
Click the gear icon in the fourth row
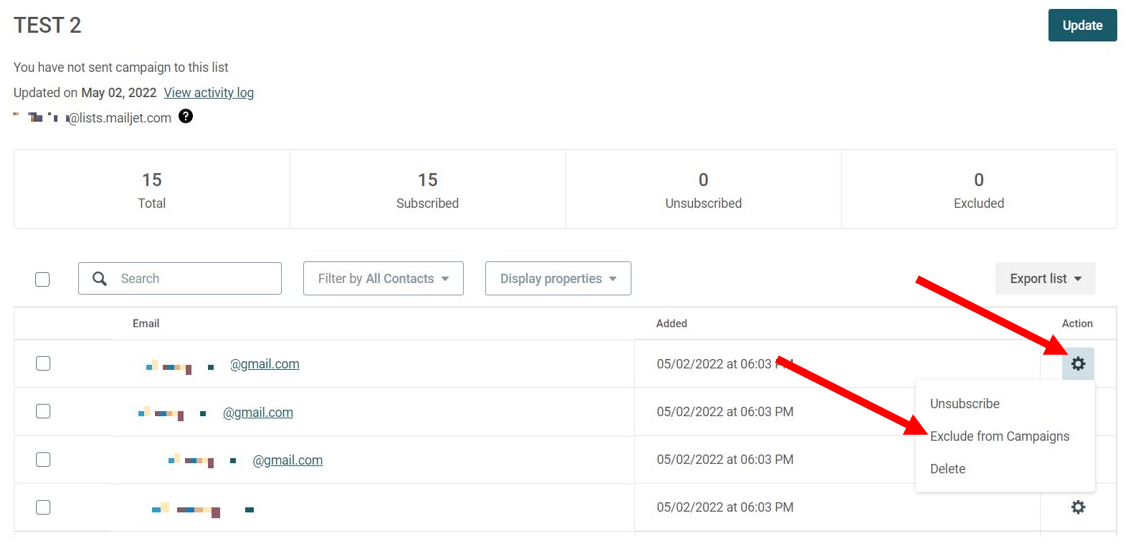coord(1078,507)
